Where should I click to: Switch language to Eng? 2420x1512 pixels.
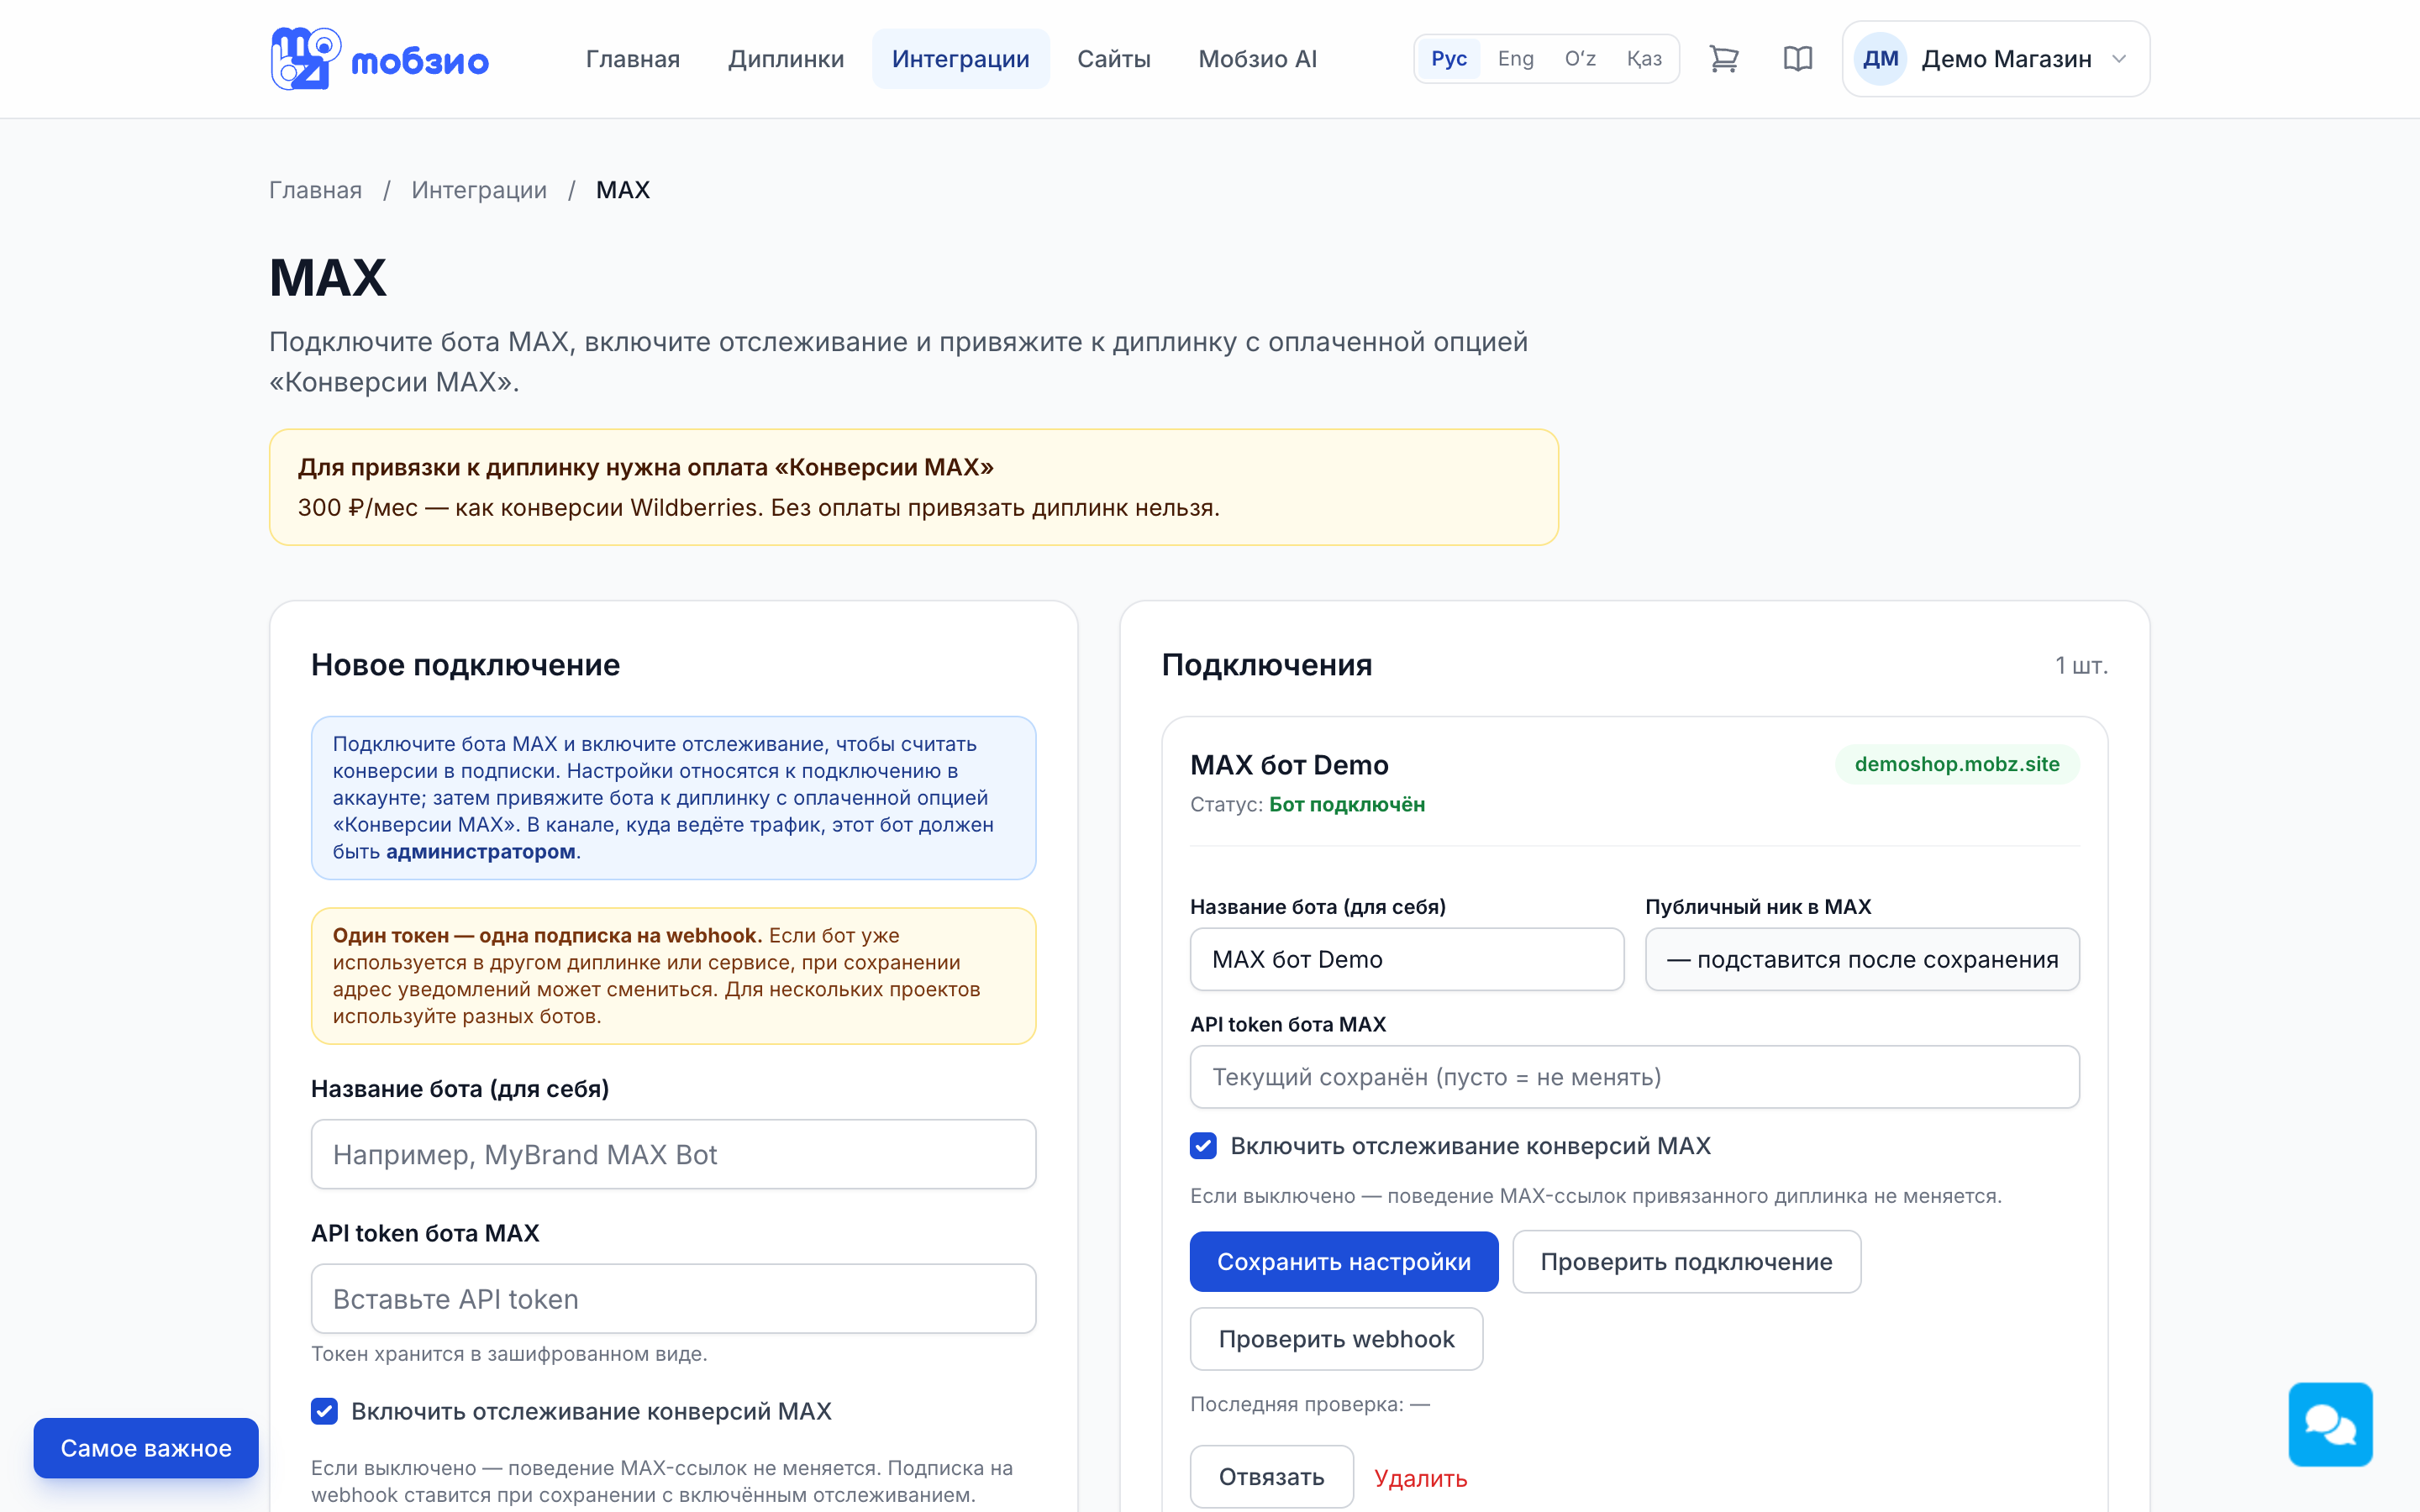pyautogui.click(x=1515, y=59)
